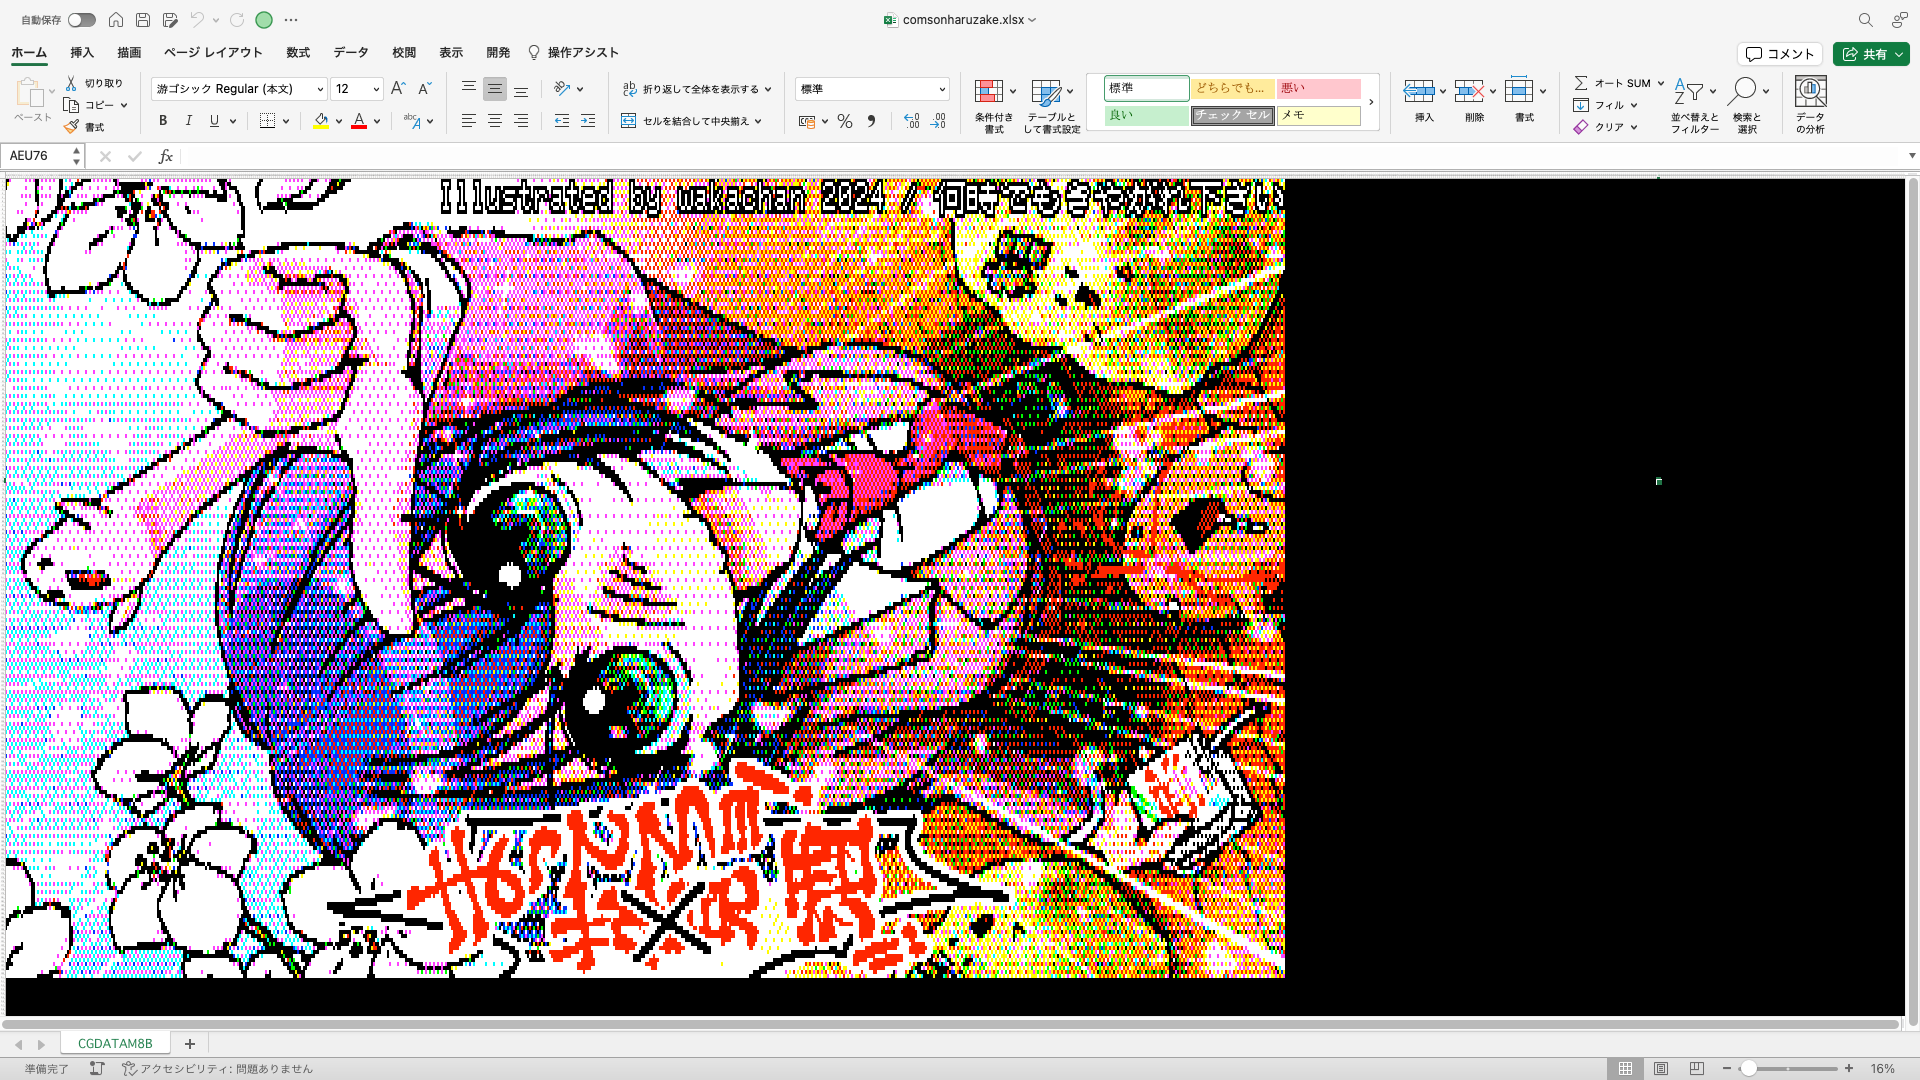Click the increase decimal icon
This screenshot has height=1080, width=1920.
911,121
